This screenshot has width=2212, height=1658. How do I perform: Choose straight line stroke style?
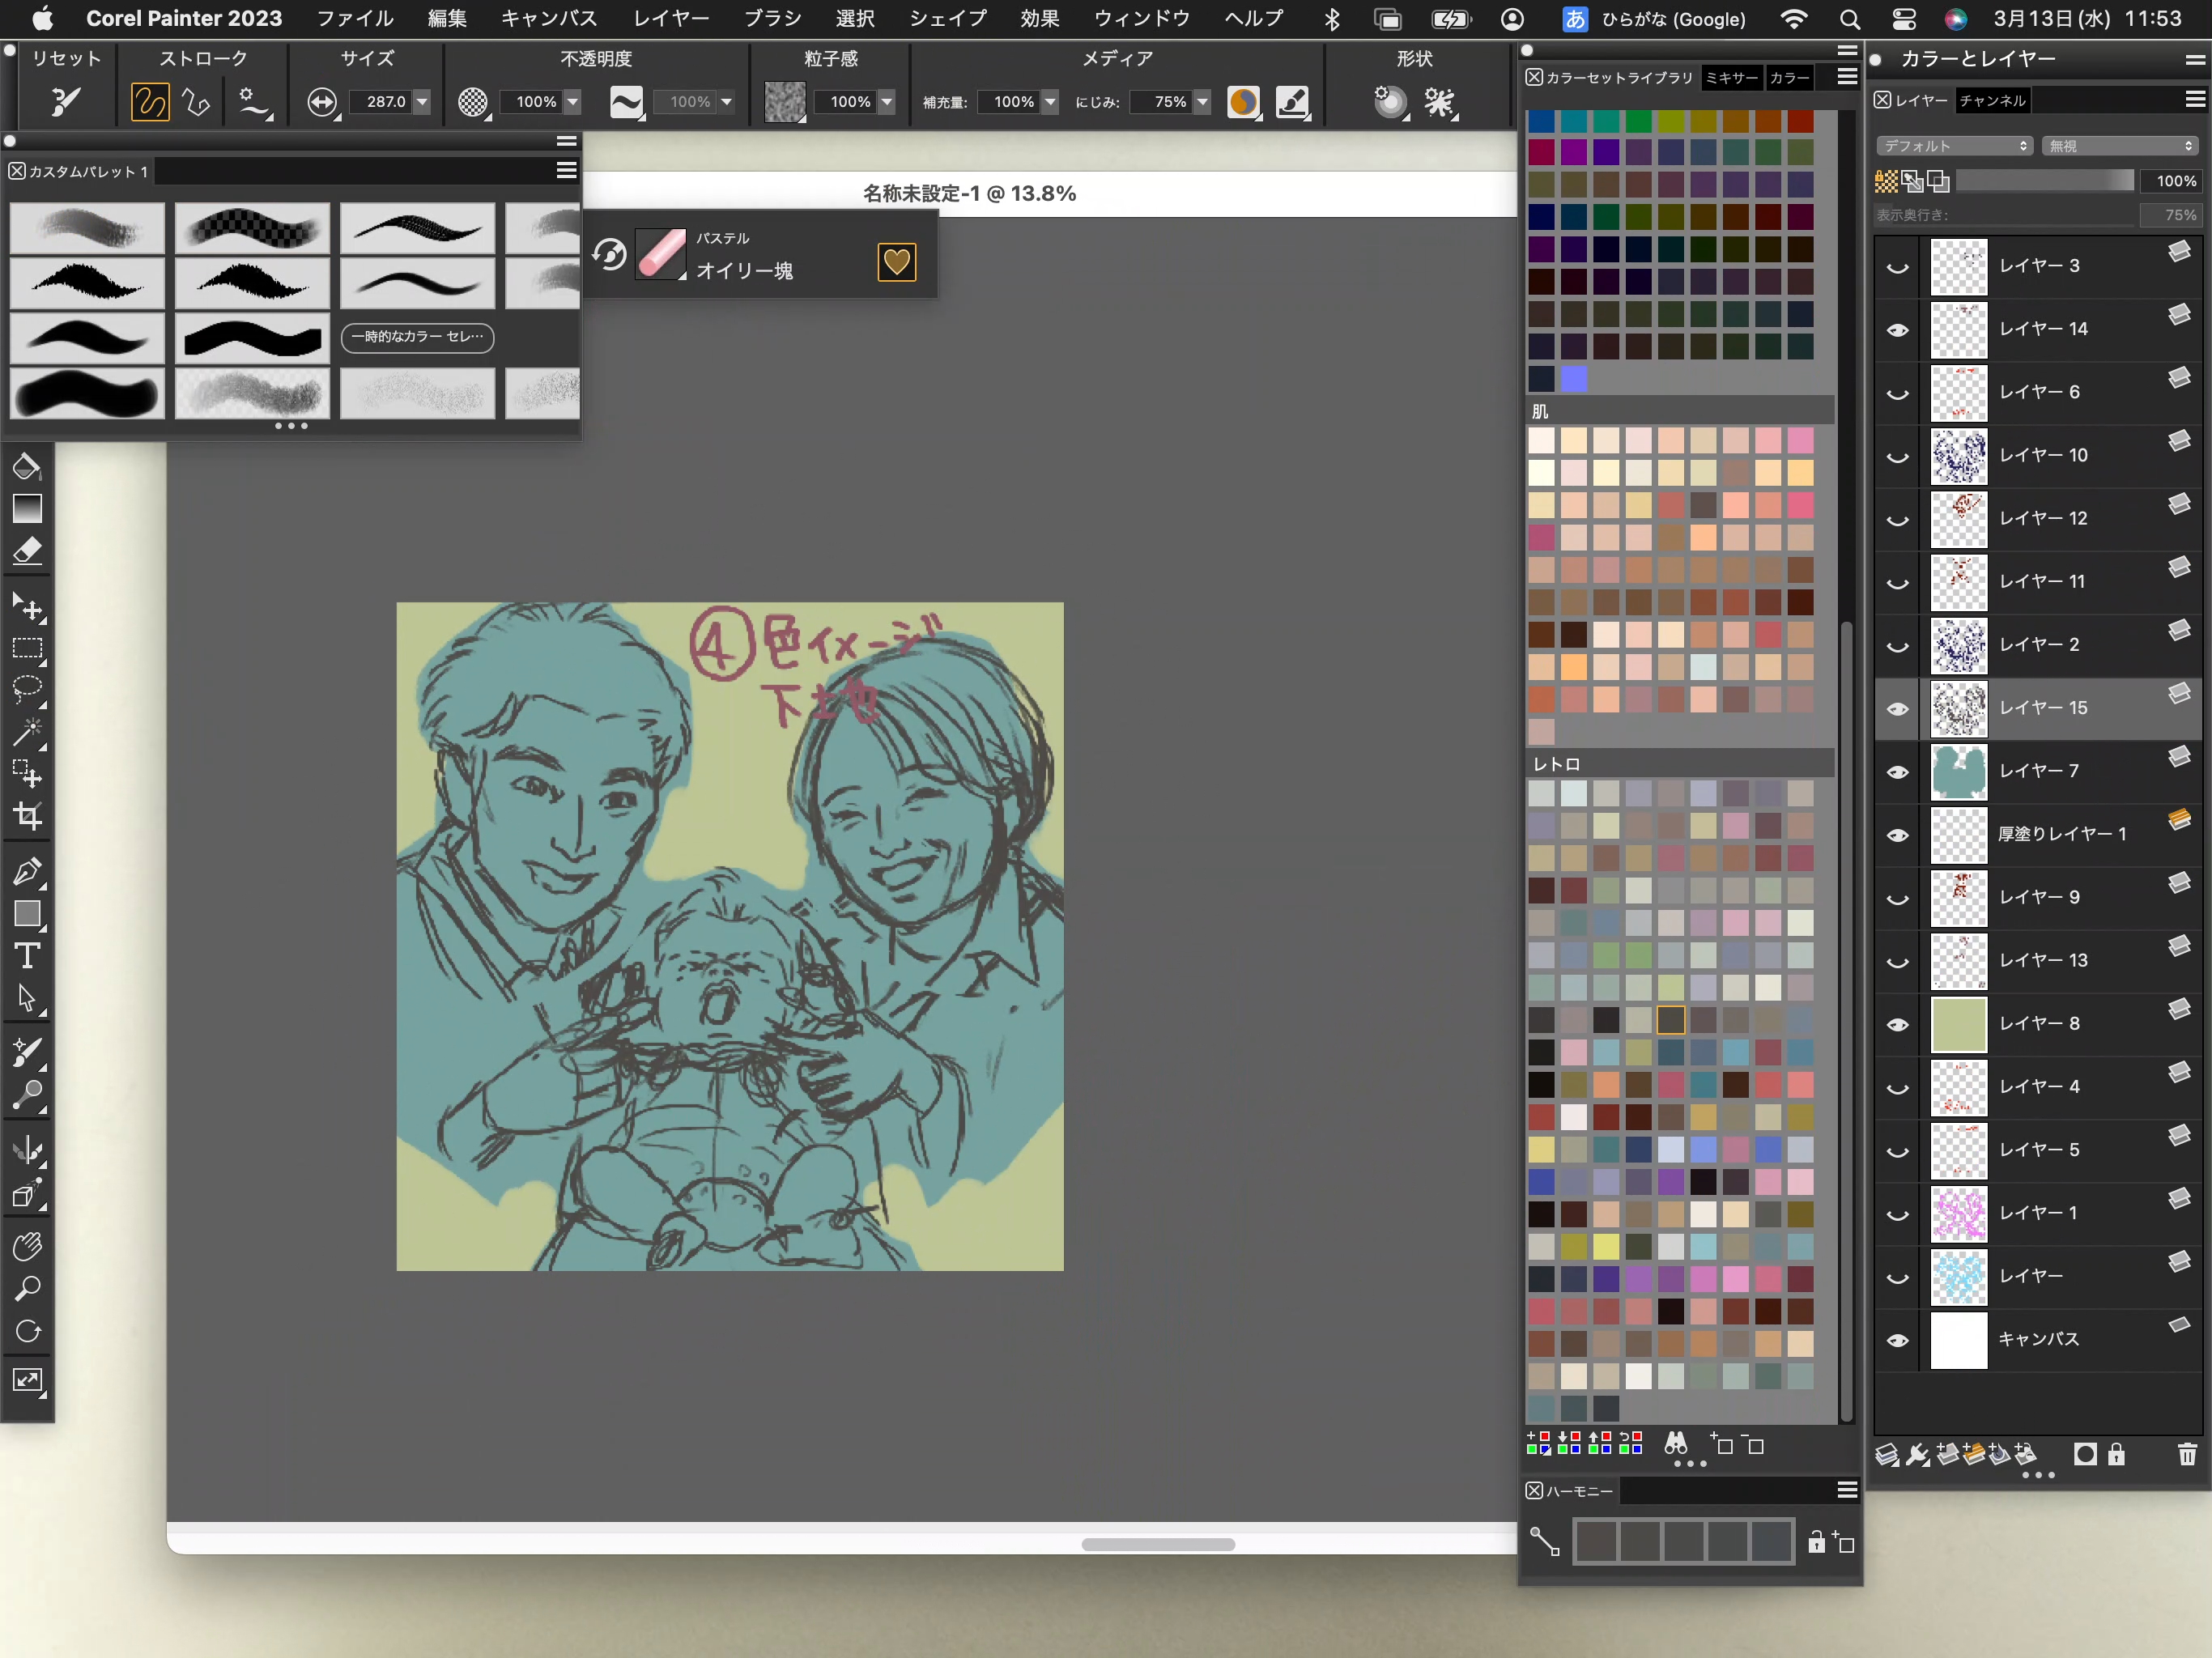click(196, 102)
